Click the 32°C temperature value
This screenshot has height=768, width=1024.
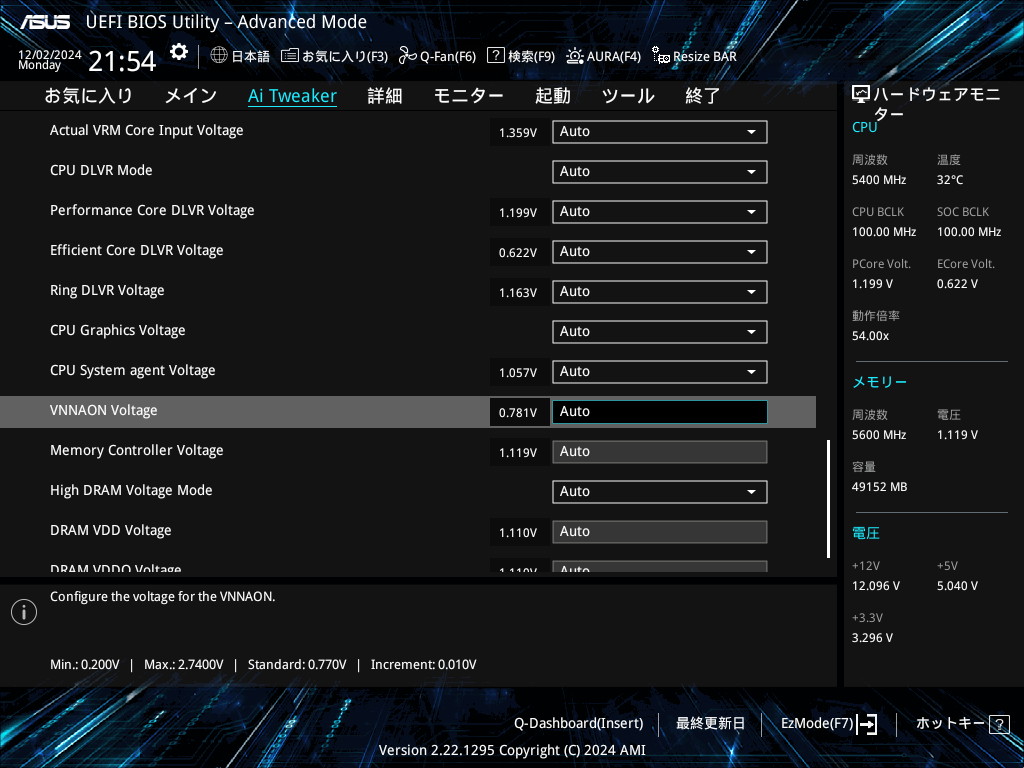click(x=950, y=180)
